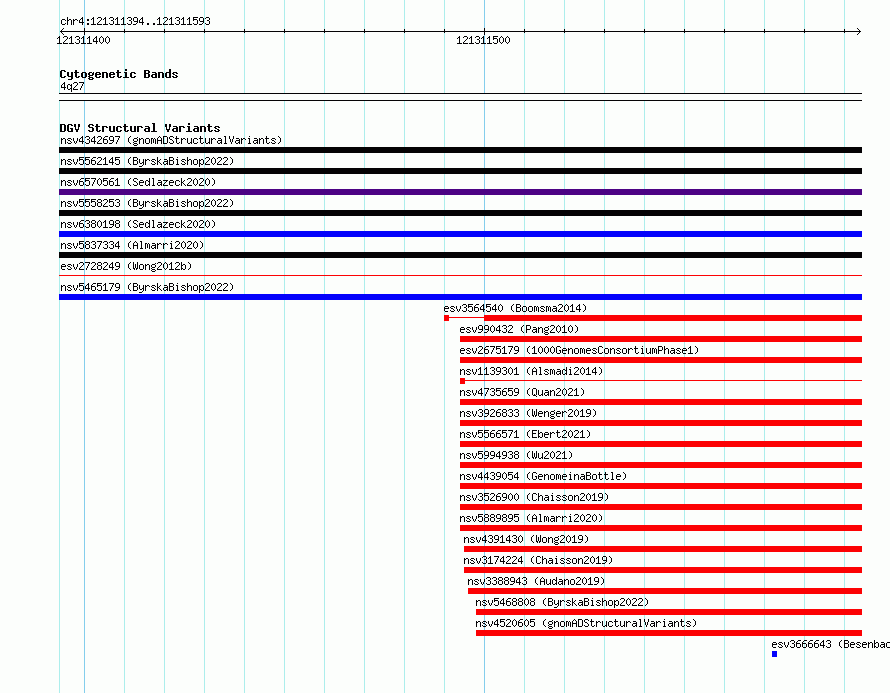Click the thin red line under esv2728249
This screenshot has width=890, height=693.
[x=460, y=276]
